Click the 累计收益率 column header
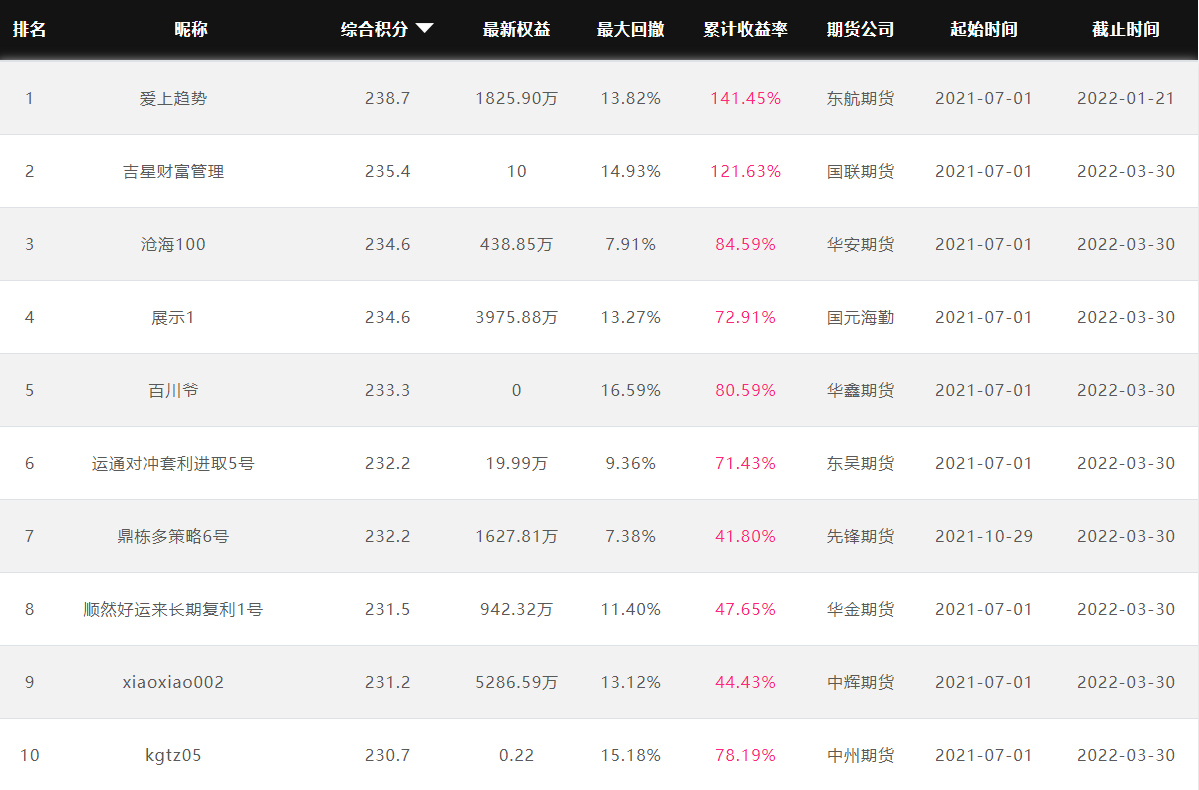The image size is (1199, 790). (x=746, y=29)
